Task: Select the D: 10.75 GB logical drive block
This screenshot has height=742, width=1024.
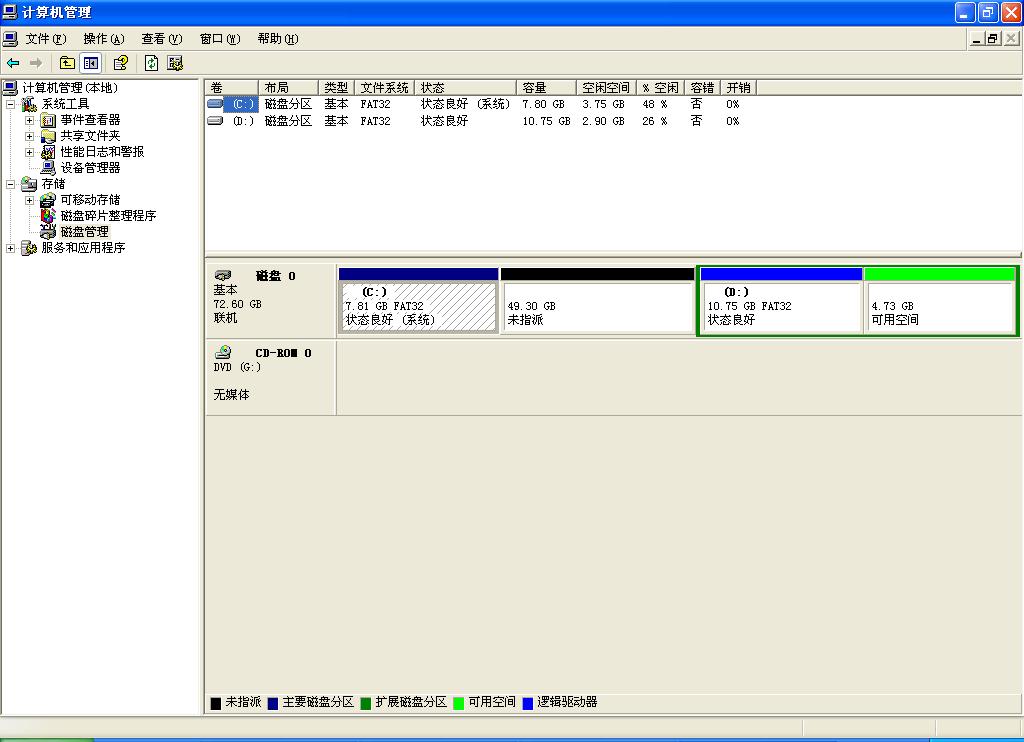Action: pyautogui.click(x=781, y=300)
